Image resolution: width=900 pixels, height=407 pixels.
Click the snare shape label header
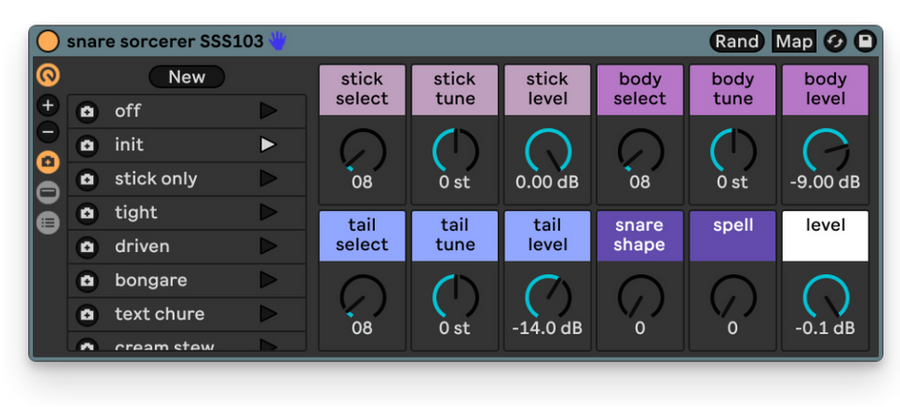point(640,235)
